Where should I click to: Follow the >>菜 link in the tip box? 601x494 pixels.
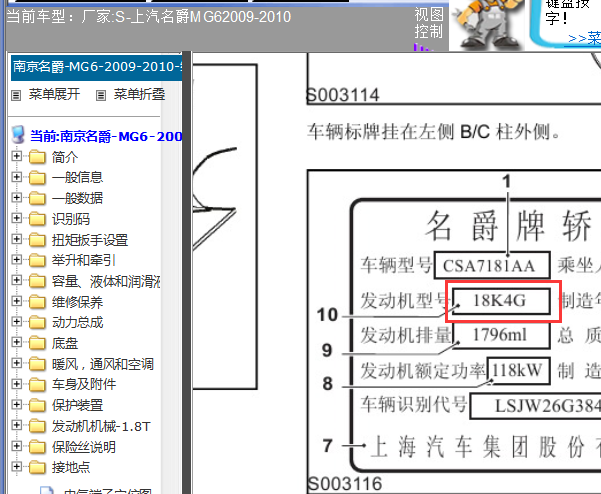585,38
